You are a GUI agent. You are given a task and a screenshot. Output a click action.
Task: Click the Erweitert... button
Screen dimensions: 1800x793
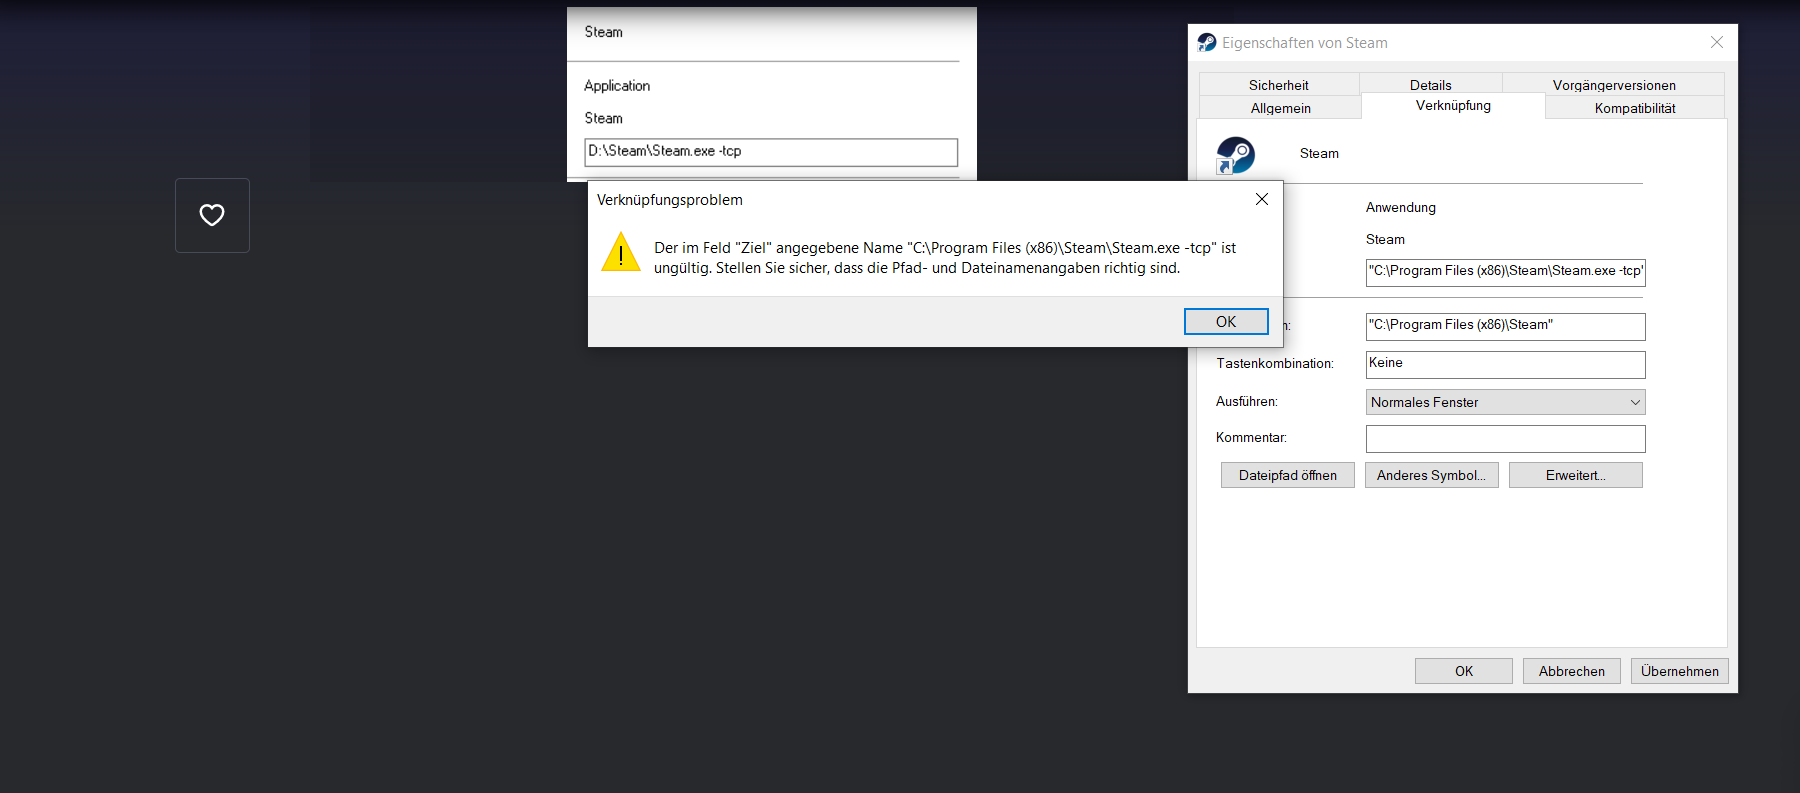coord(1575,475)
